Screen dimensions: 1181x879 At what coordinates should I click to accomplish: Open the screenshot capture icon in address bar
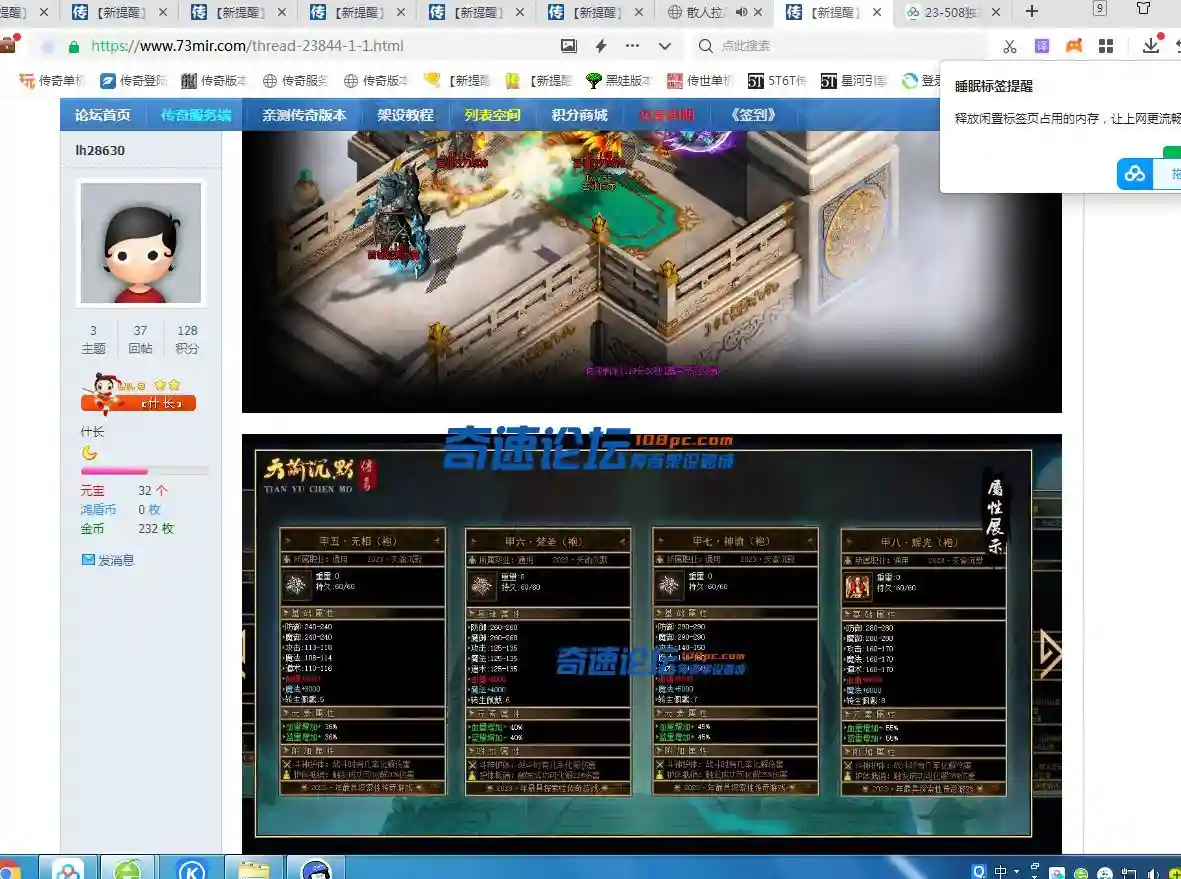coord(569,46)
